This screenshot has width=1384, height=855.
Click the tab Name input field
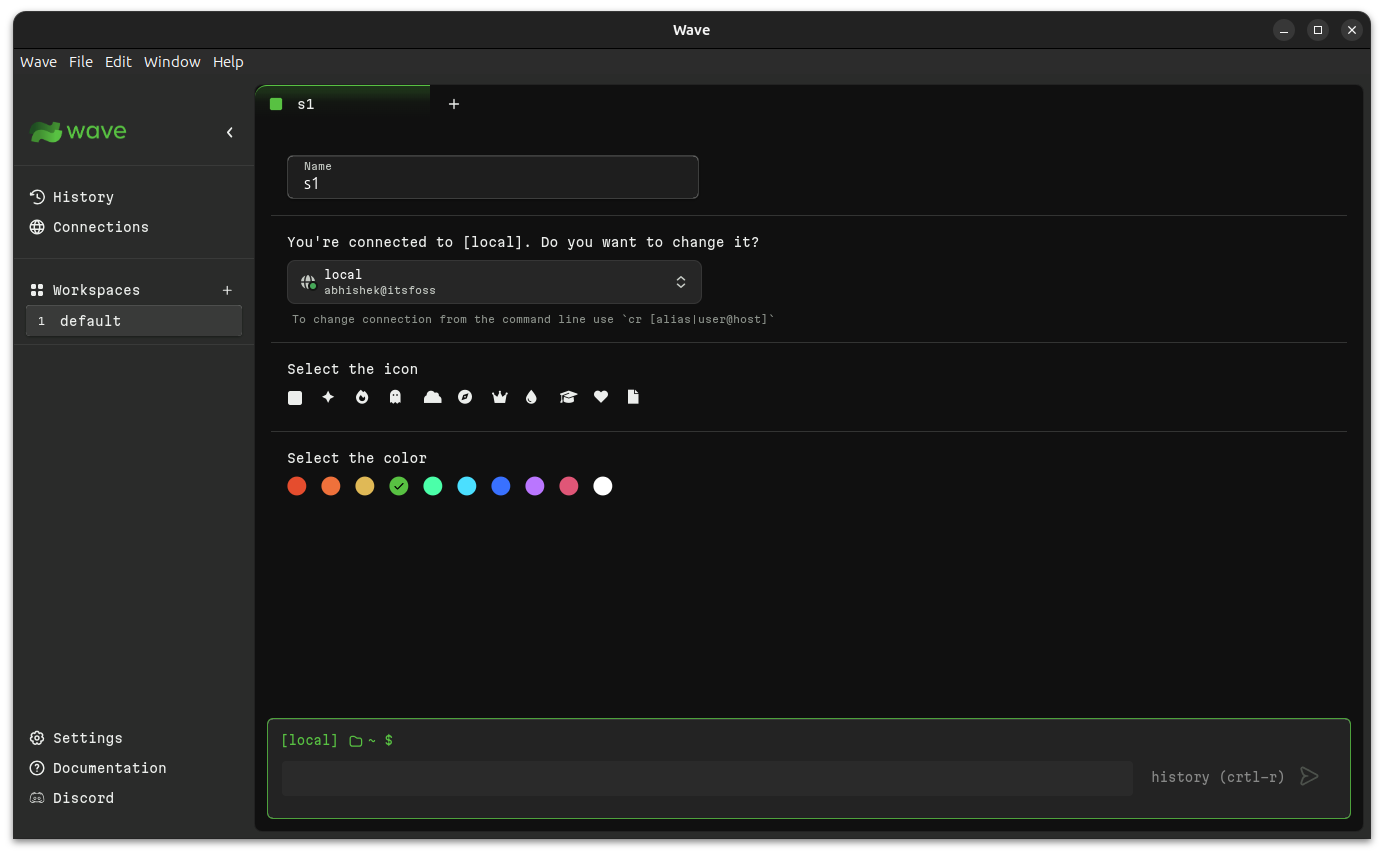point(493,177)
